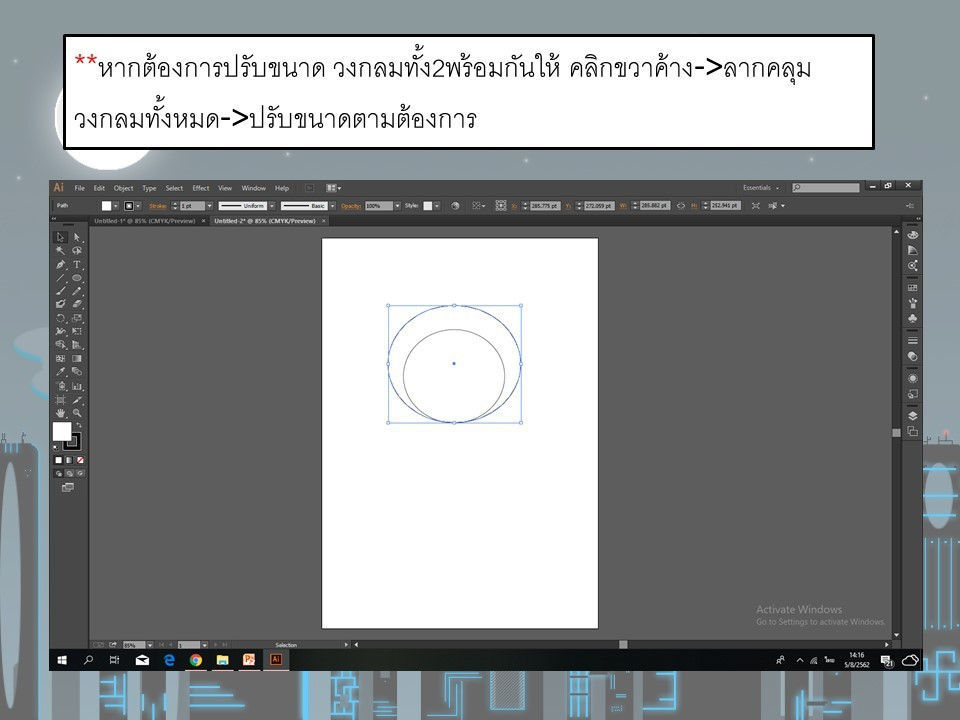Activate the Zoom tool

77,413
